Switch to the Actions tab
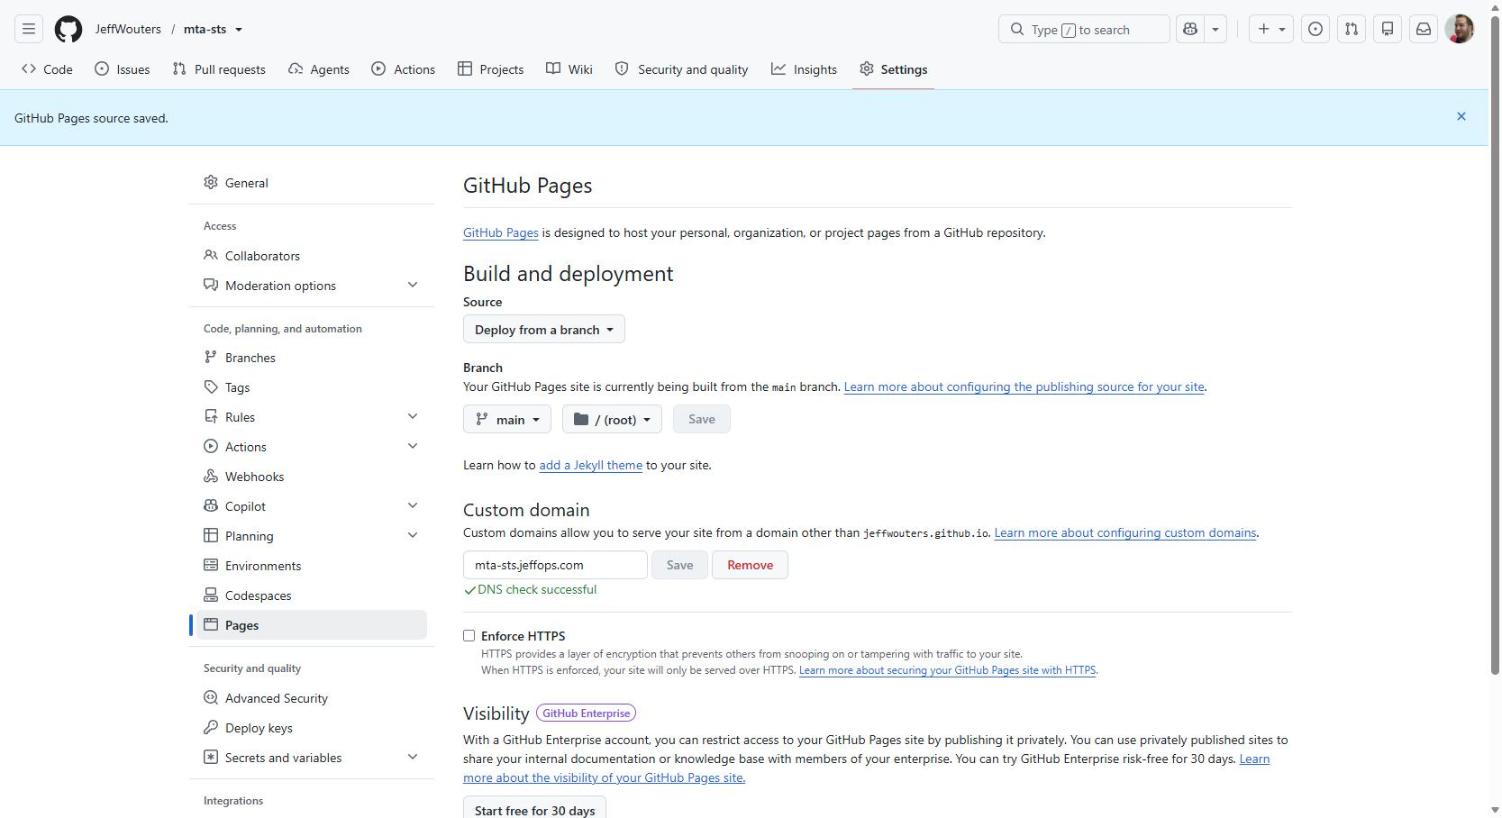The image size is (1502, 818). point(403,69)
